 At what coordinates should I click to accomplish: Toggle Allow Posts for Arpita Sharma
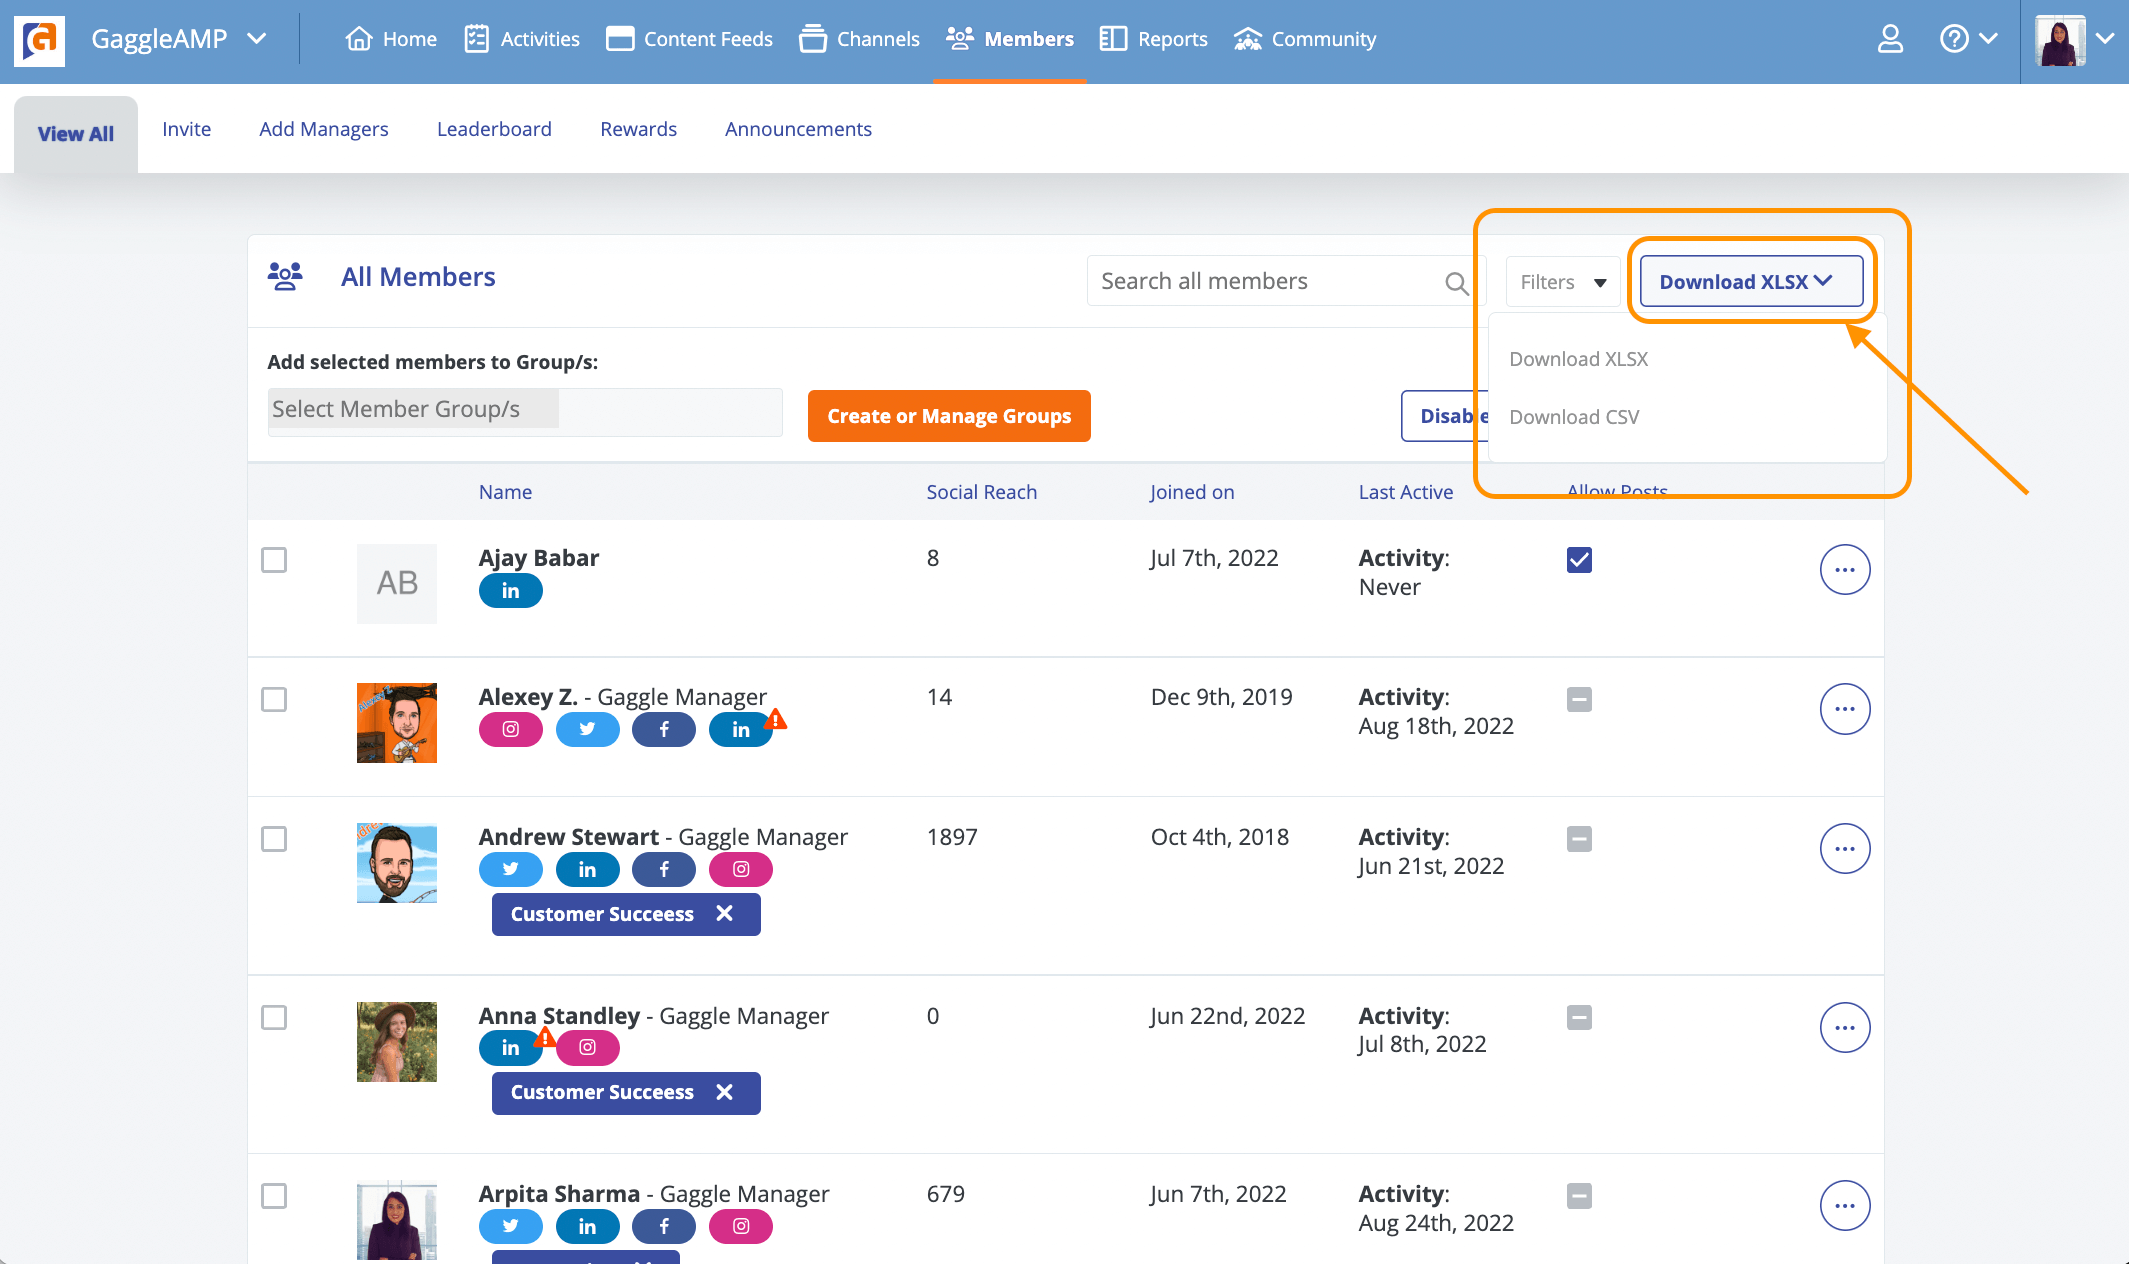point(1579,1196)
